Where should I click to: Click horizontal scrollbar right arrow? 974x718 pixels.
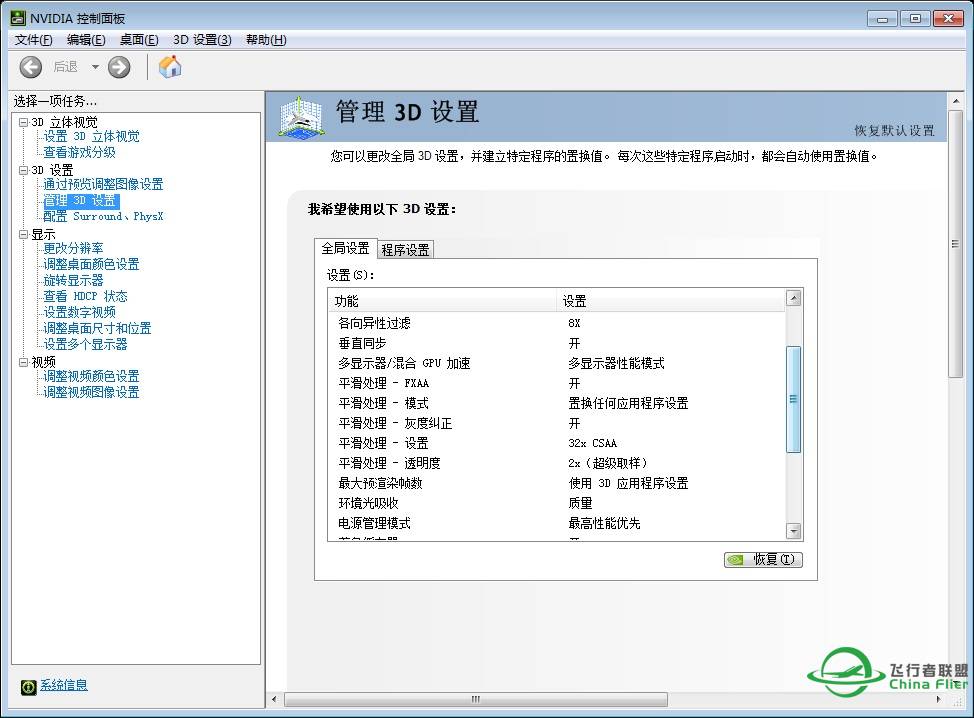939,699
